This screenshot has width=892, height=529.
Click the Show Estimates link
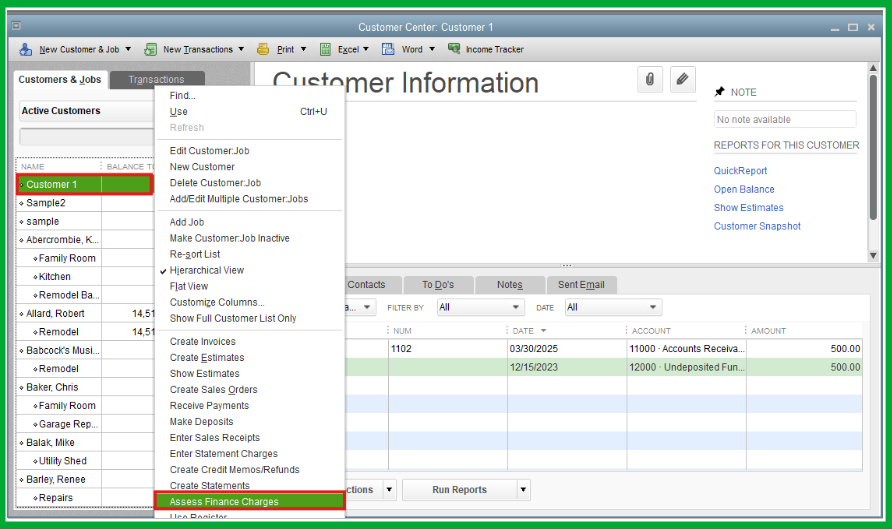pos(749,208)
